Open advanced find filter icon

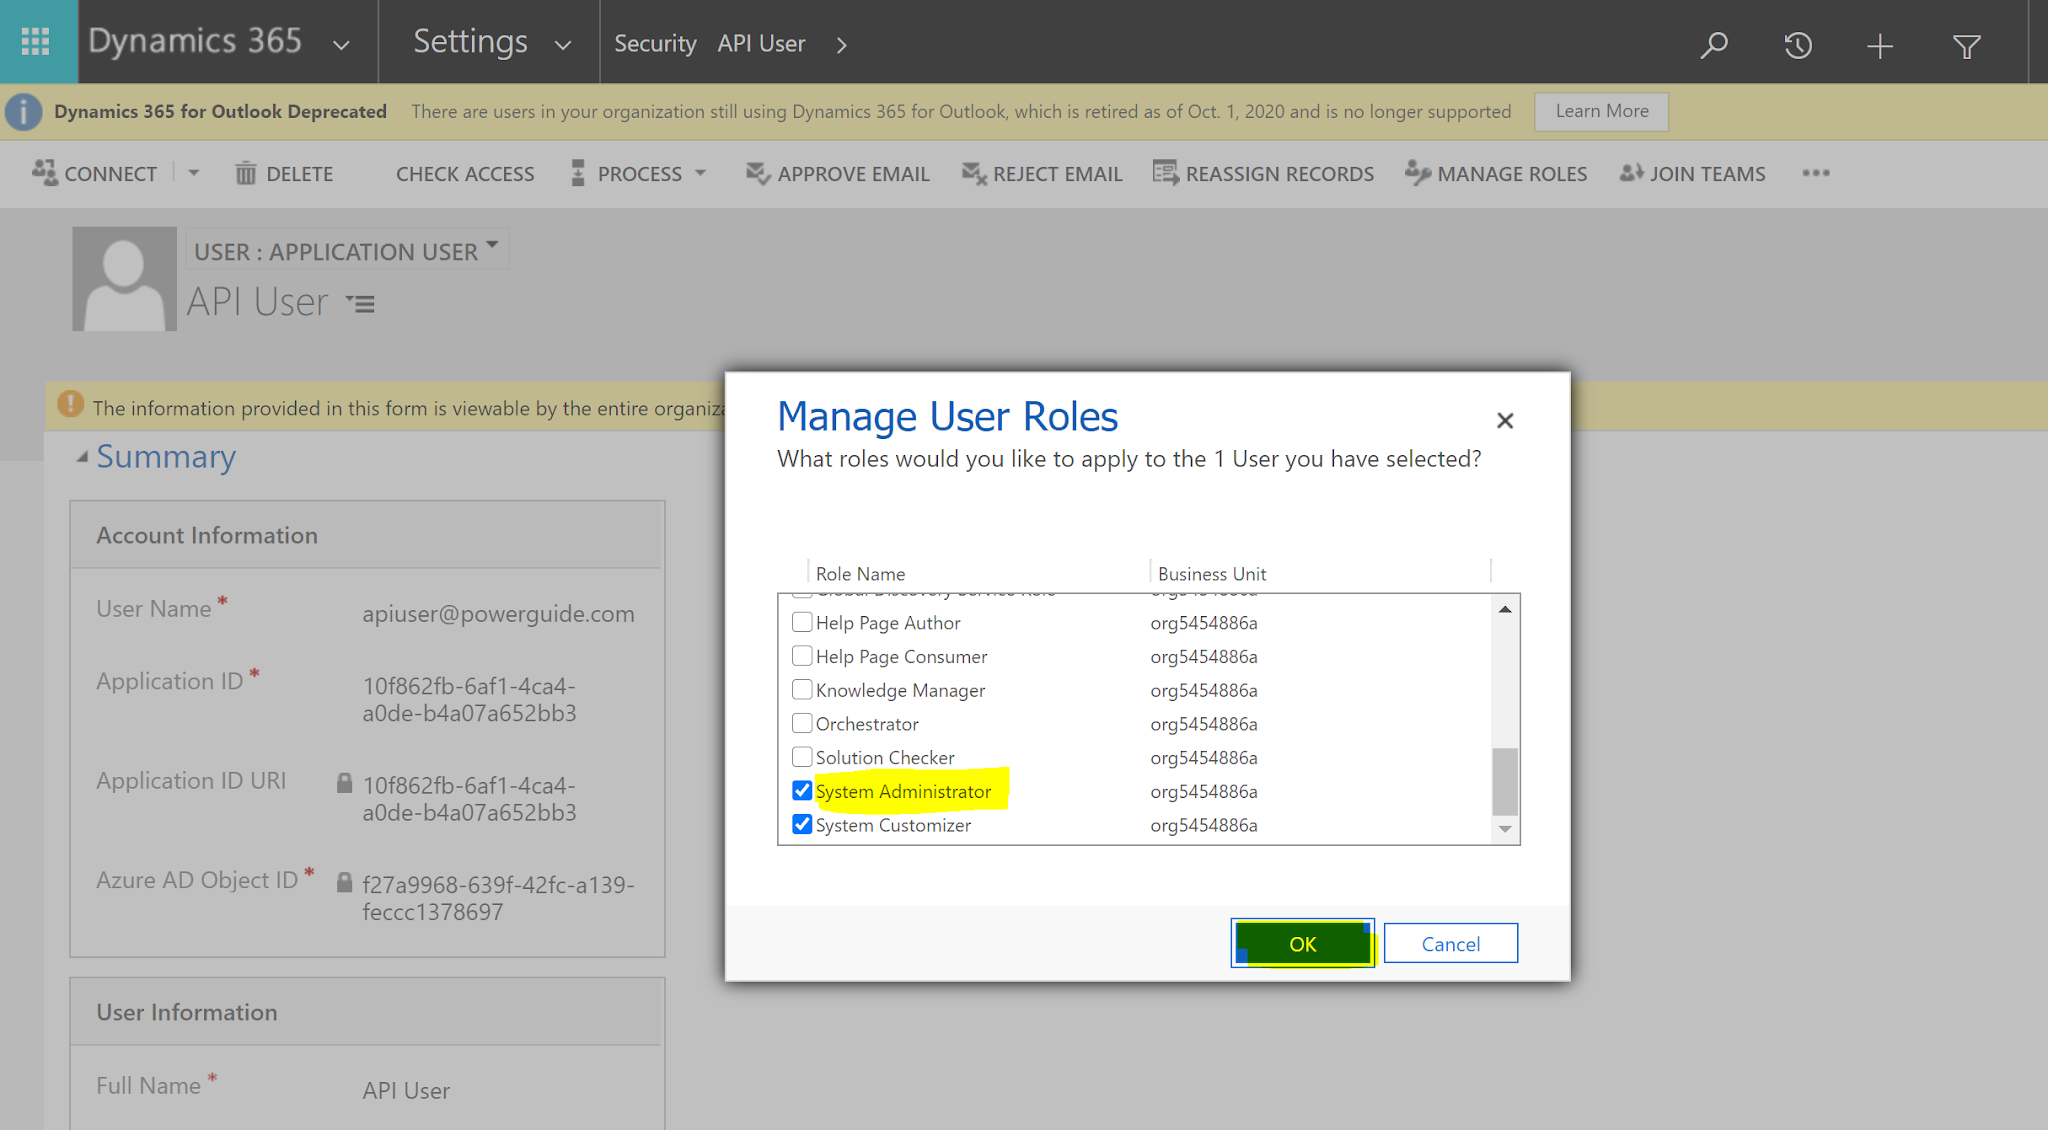(x=1966, y=46)
